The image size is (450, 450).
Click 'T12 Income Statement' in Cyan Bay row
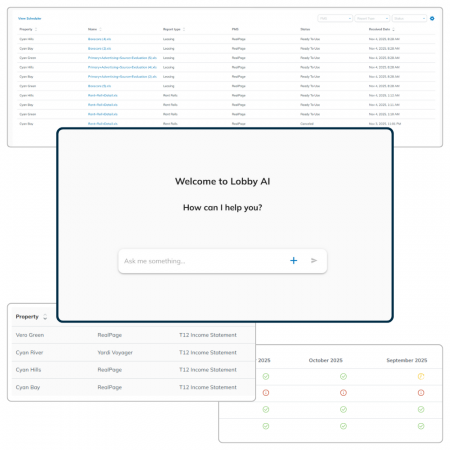(x=208, y=387)
